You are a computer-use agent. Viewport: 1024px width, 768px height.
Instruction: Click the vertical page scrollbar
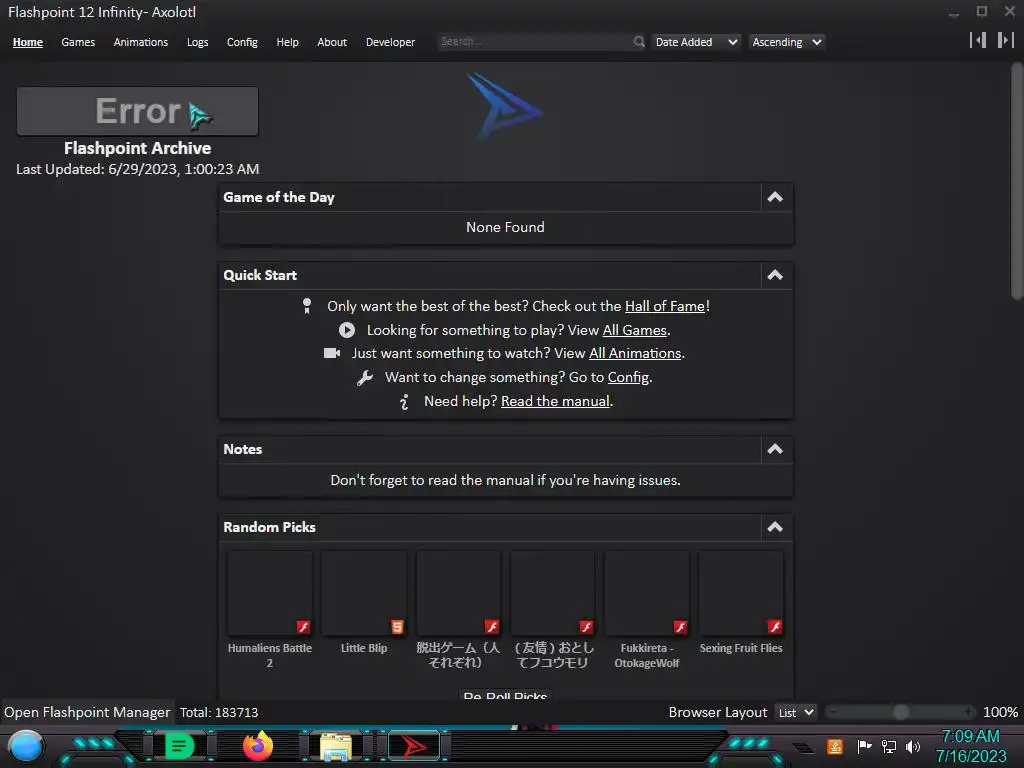tap(1017, 183)
